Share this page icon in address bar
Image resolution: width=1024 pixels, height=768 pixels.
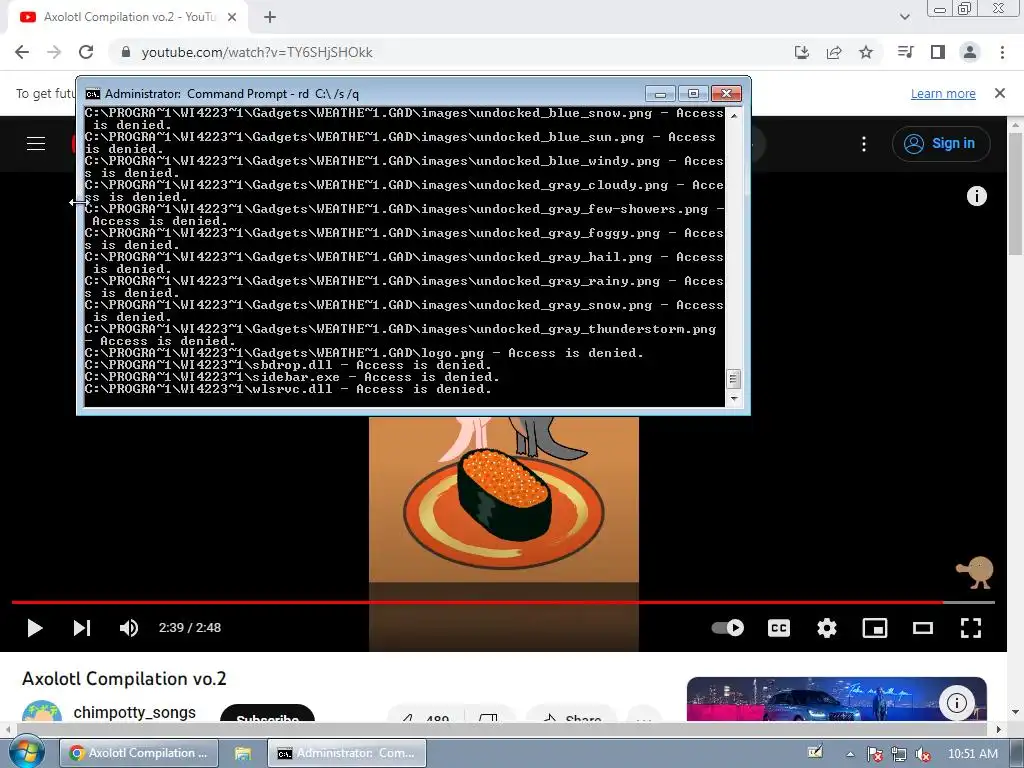834,52
